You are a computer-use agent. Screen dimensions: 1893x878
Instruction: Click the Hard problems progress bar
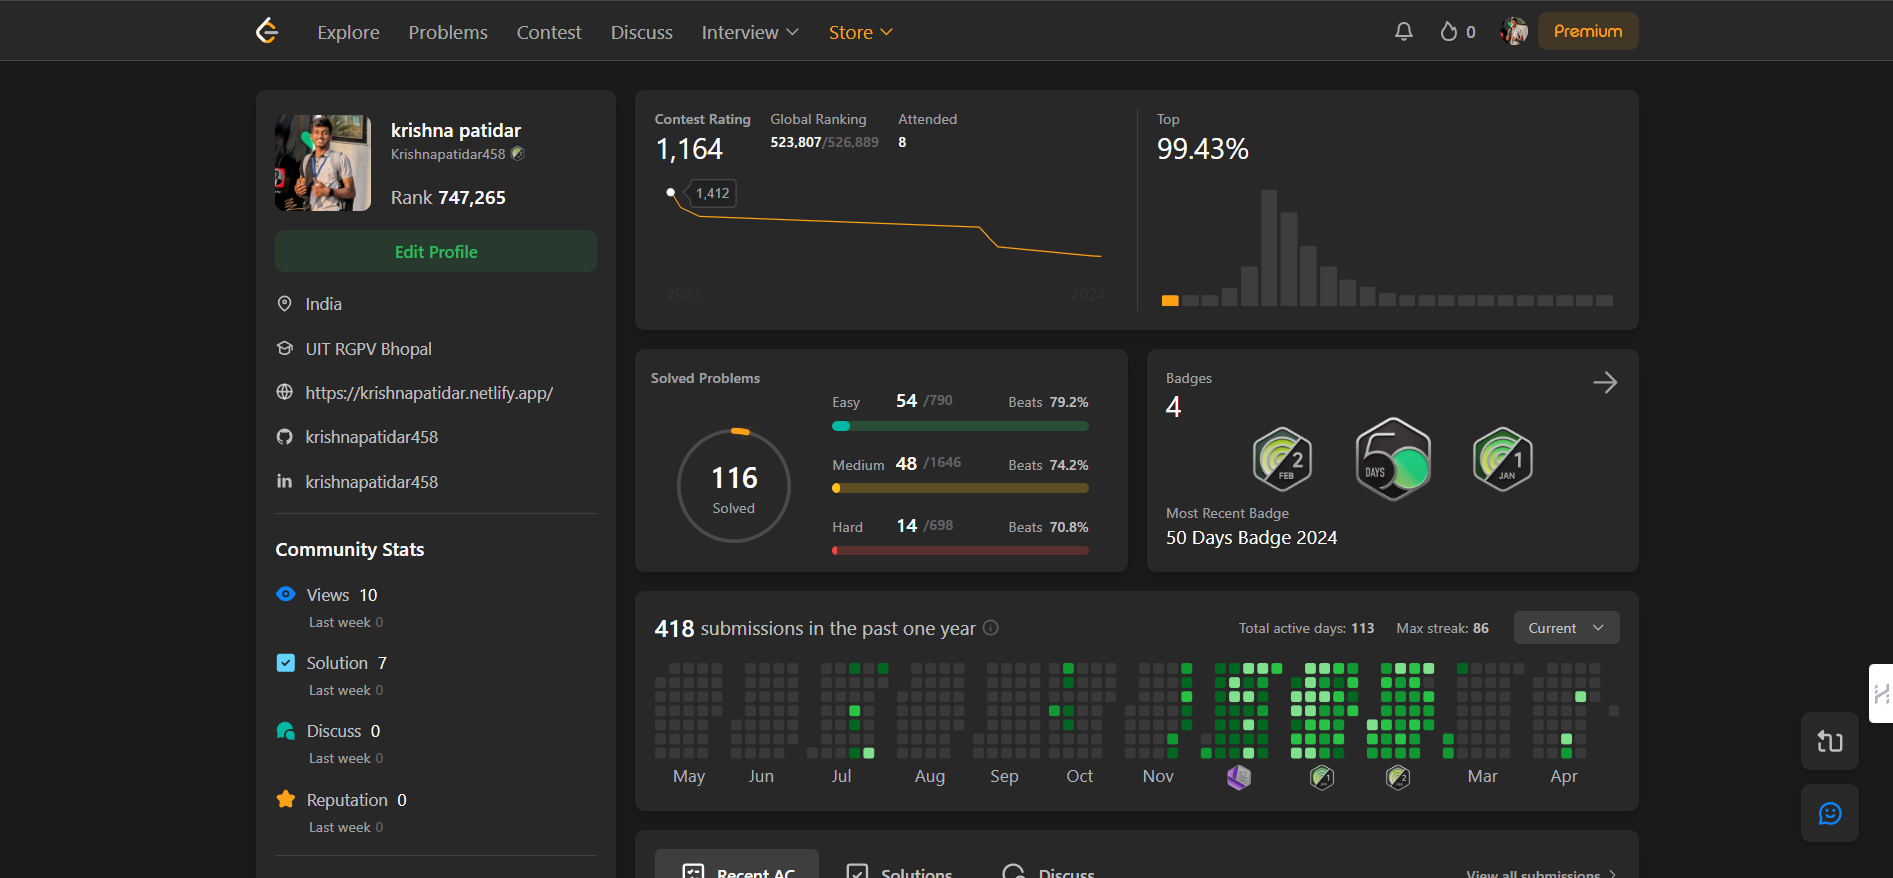click(960, 550)
